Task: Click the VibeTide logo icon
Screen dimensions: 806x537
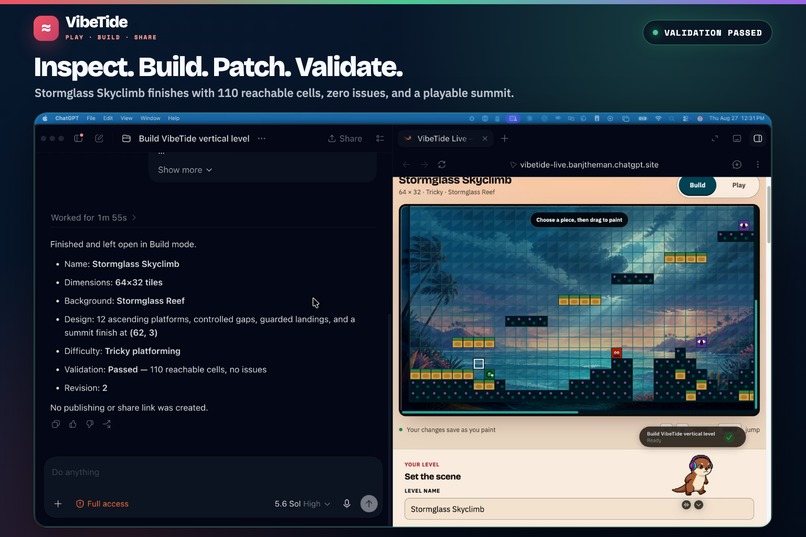Action: pyautogui.click(x=46, y=28)
